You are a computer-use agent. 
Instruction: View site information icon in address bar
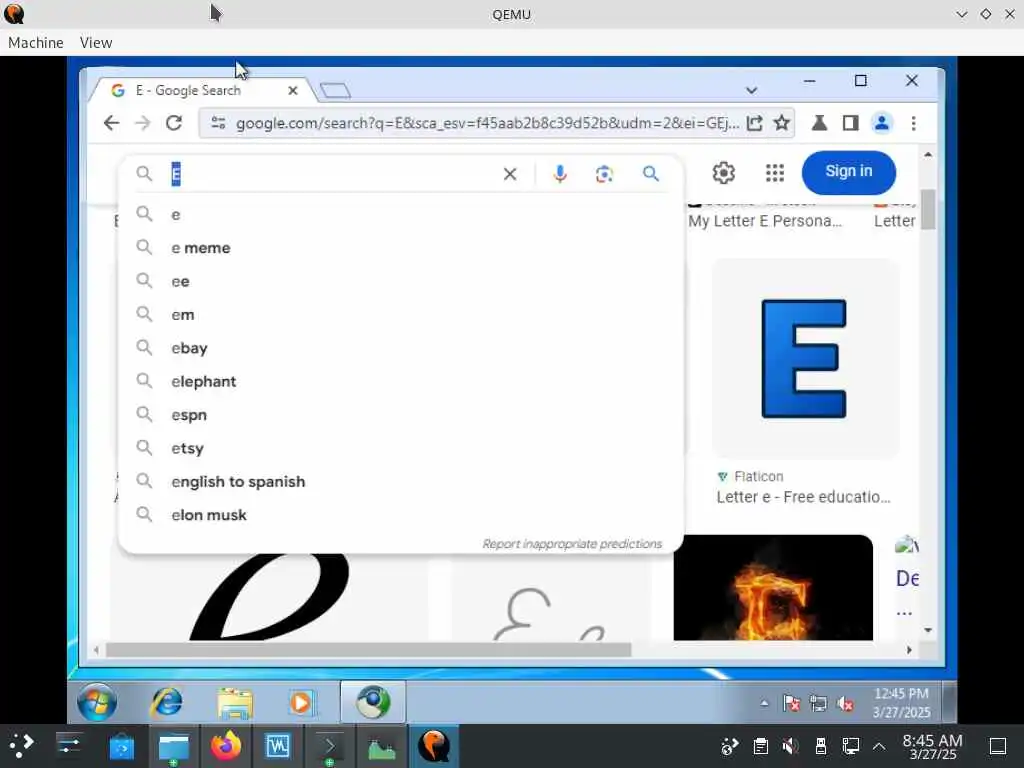(x=218, y=123)
